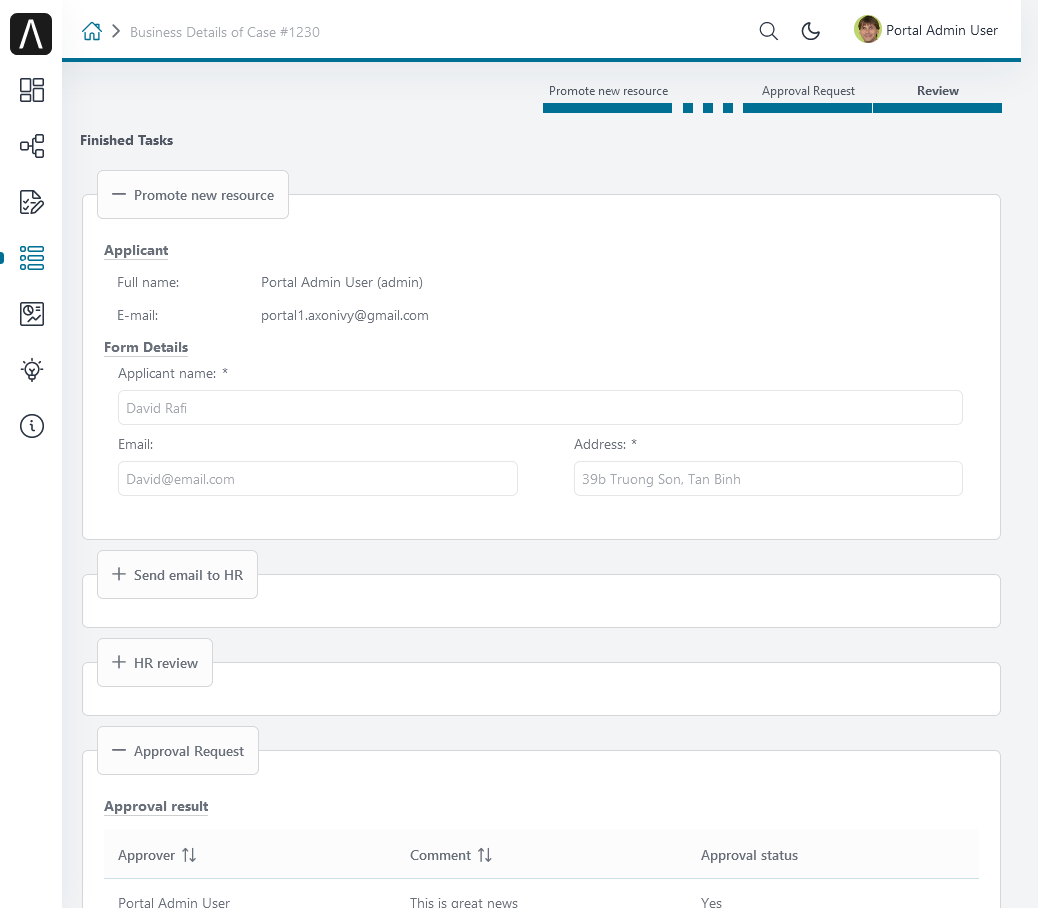Click the Approval result heading
This screenshot has width=1038, height=908.
[x=156, y=806]
